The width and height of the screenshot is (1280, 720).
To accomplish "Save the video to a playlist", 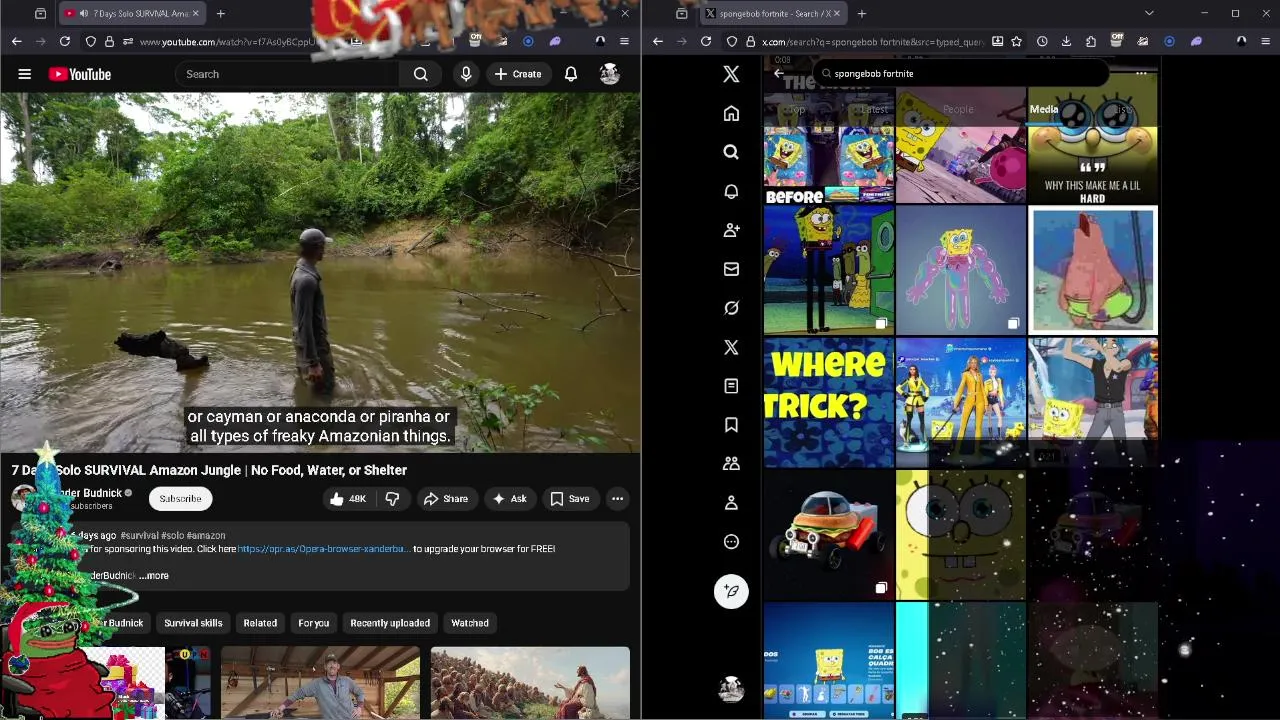I will tap(569, 499).
